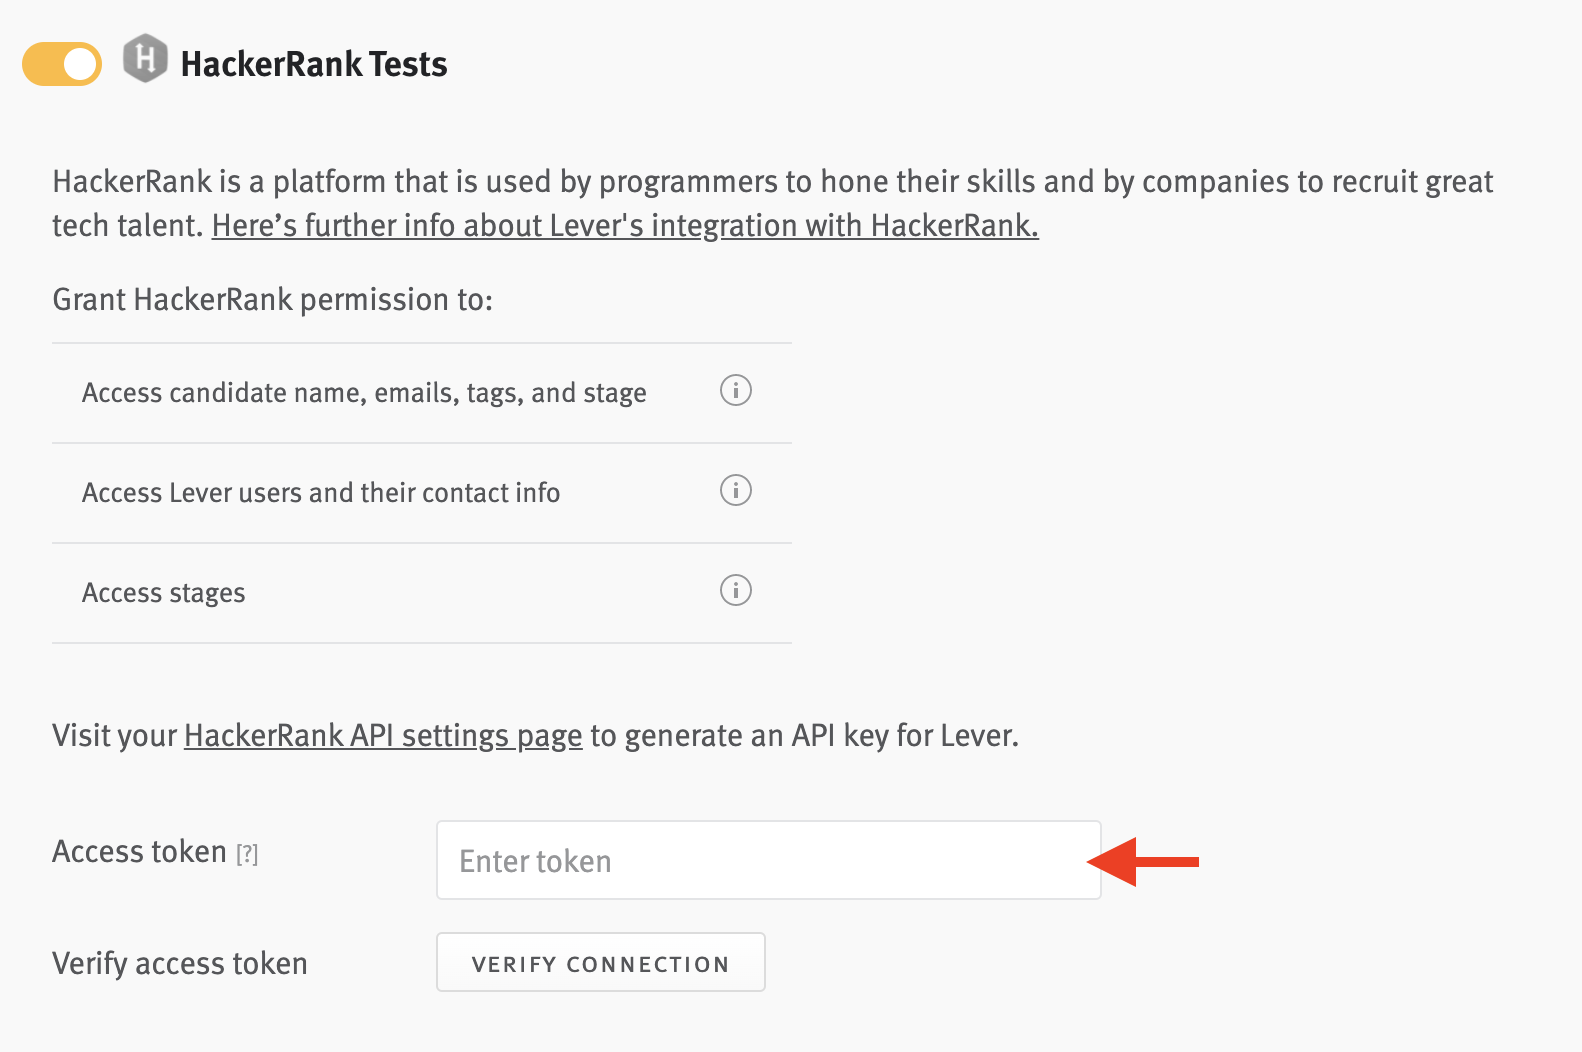The image size is (1582, 1052).
Task: Click the HackerRank hexagon logo icon
Action: (x=145, y=59)
